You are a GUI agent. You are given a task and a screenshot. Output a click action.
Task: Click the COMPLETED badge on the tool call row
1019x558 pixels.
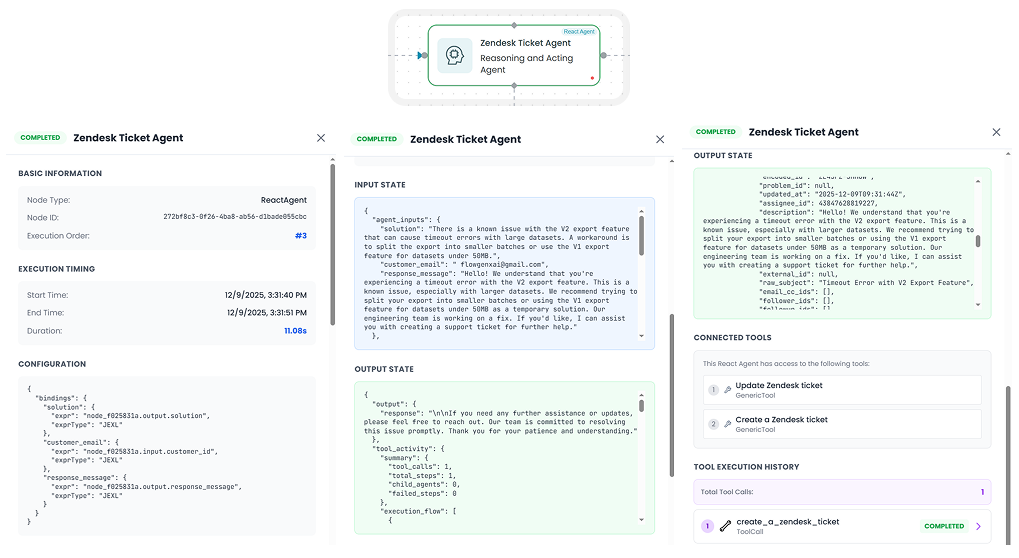point(943,526)
